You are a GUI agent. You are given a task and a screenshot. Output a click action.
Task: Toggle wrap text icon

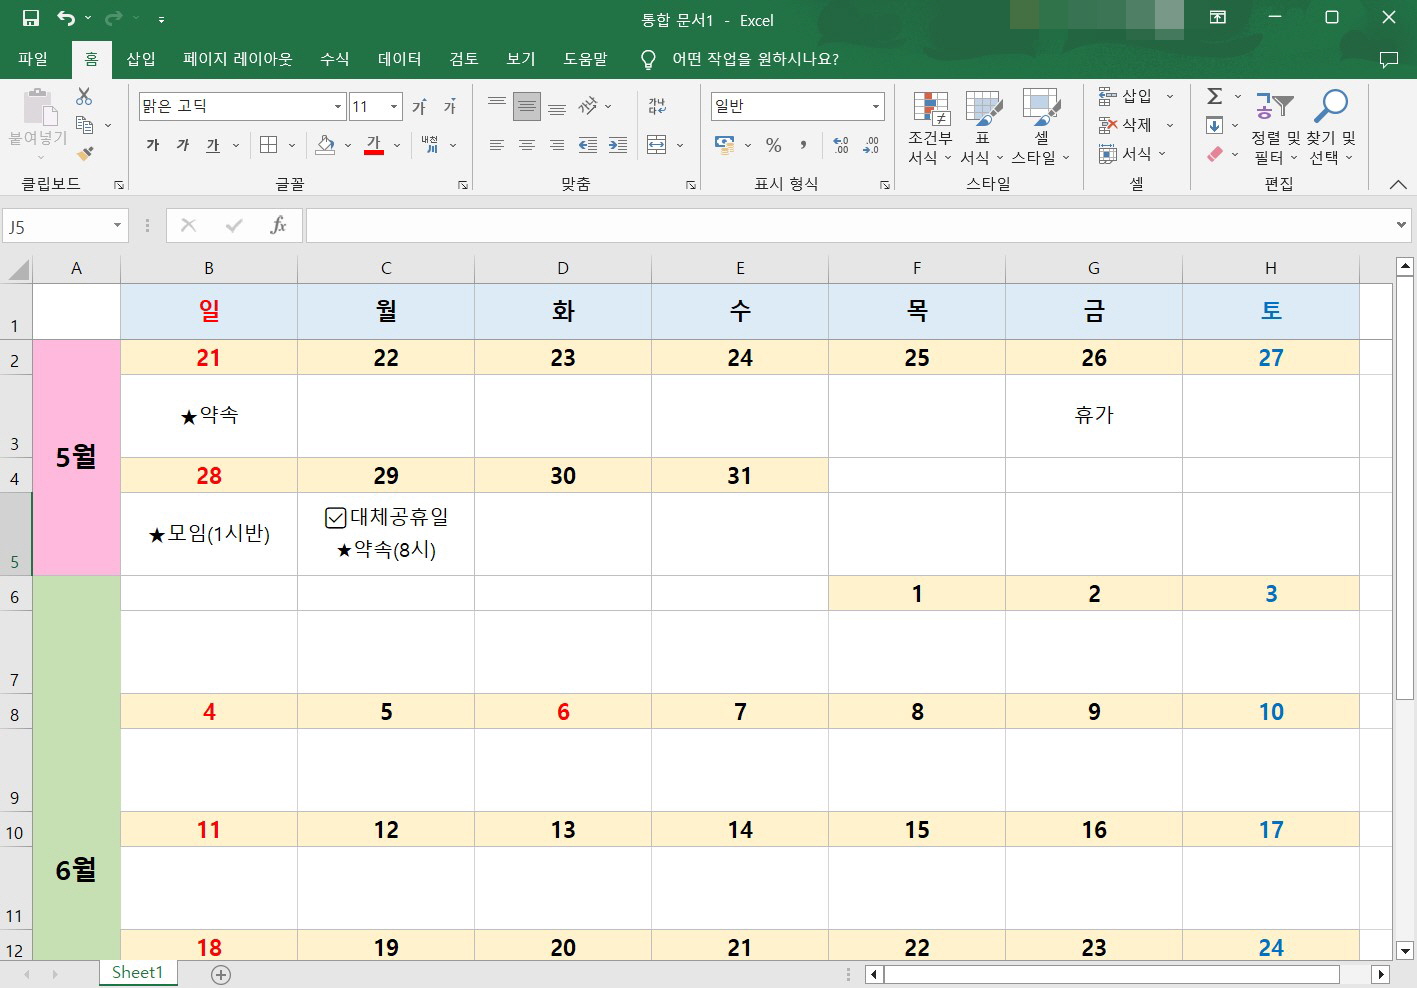pos(657,106)
